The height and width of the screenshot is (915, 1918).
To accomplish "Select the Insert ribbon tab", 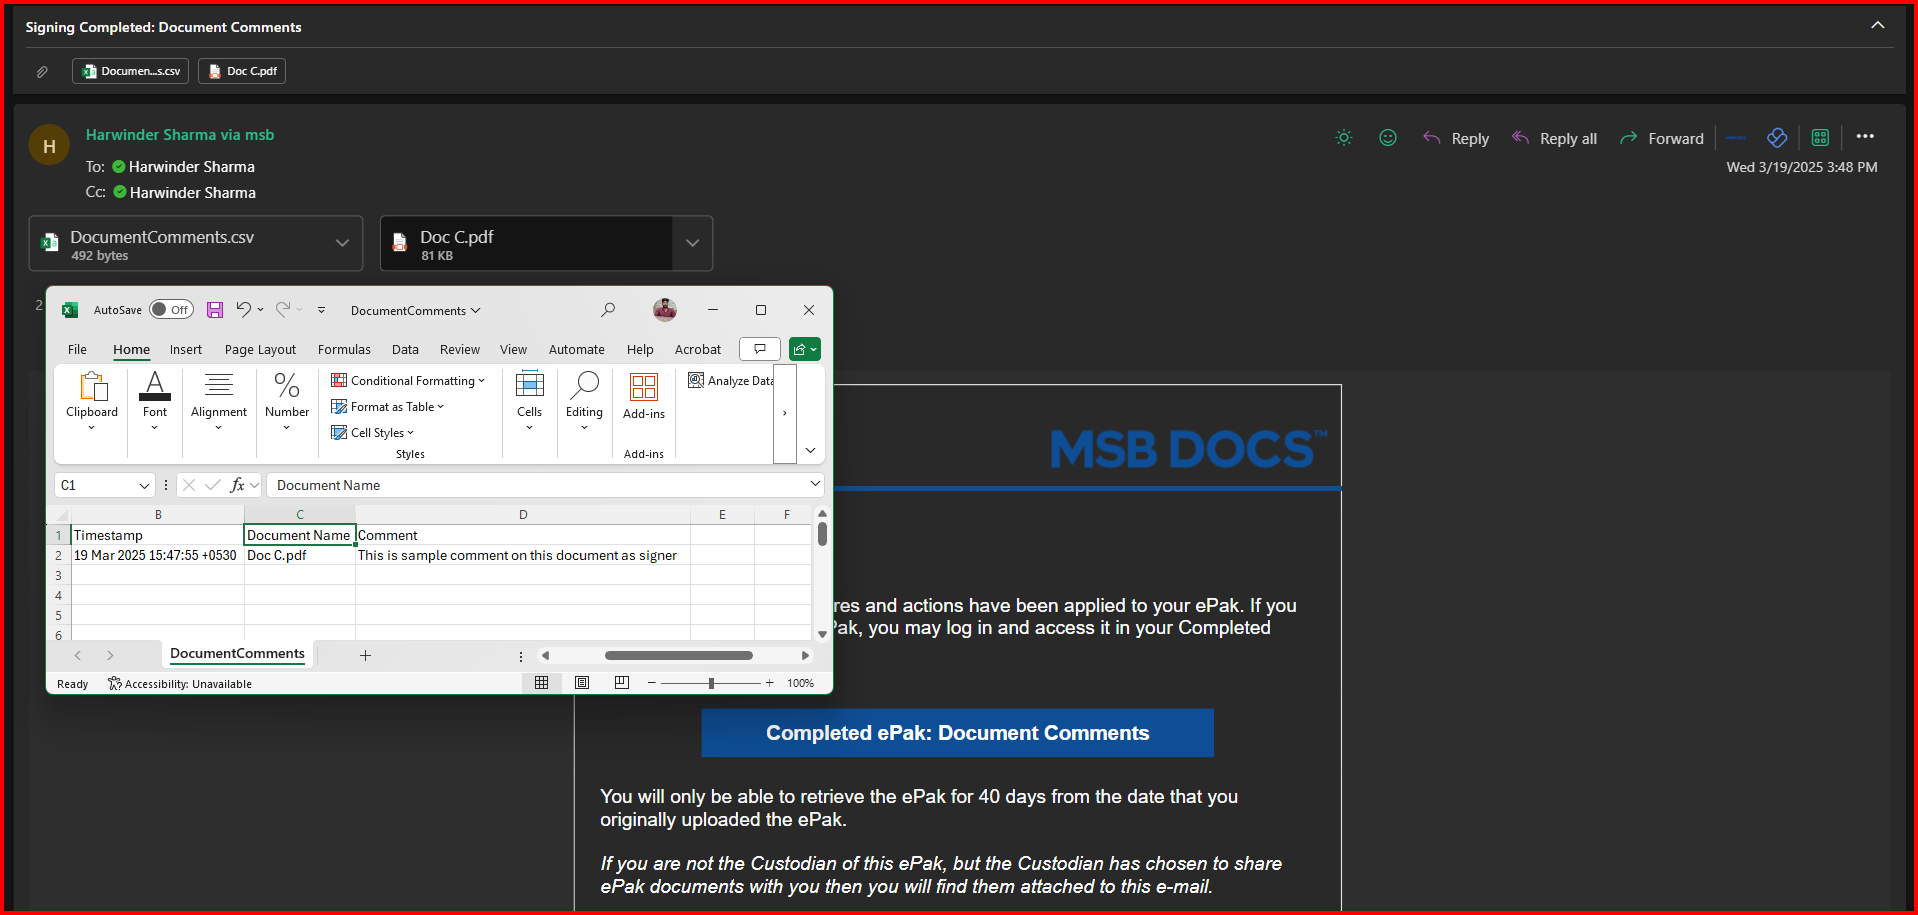I will point(185,350).
